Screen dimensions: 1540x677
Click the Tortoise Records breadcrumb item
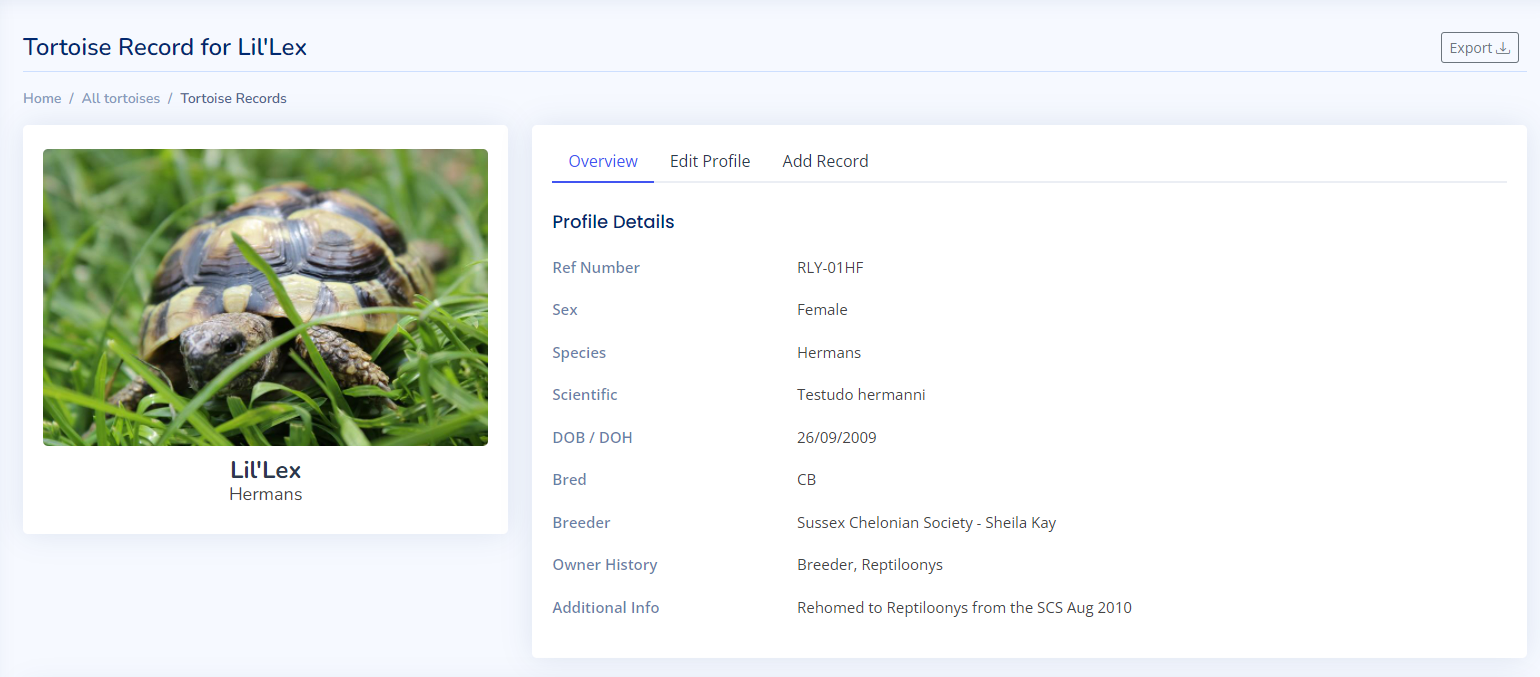coord(233,98)
